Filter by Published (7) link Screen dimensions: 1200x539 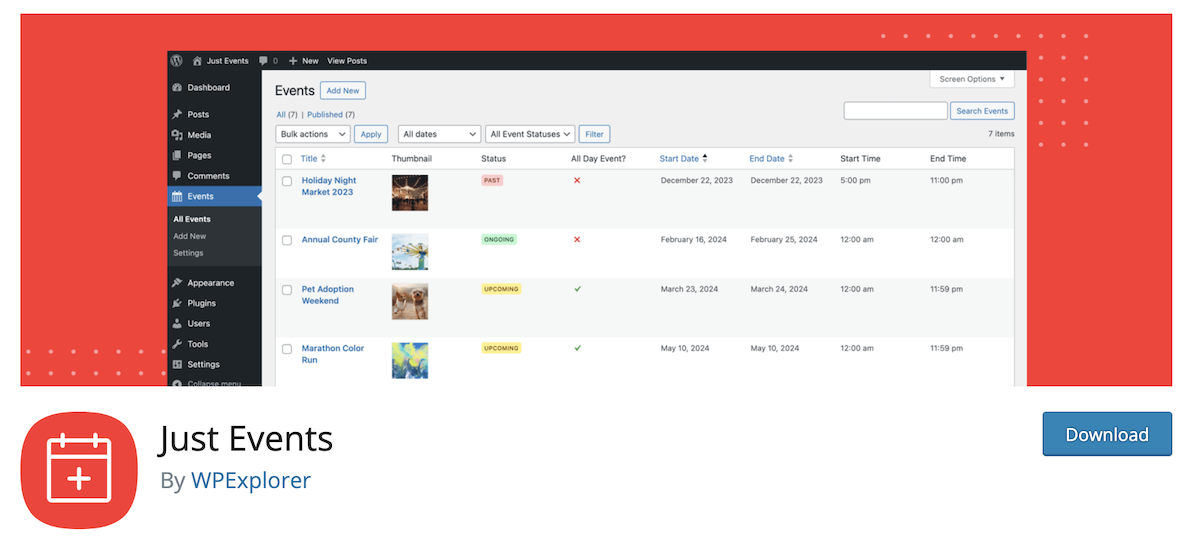pyautogui.click(x=331, y=115)
